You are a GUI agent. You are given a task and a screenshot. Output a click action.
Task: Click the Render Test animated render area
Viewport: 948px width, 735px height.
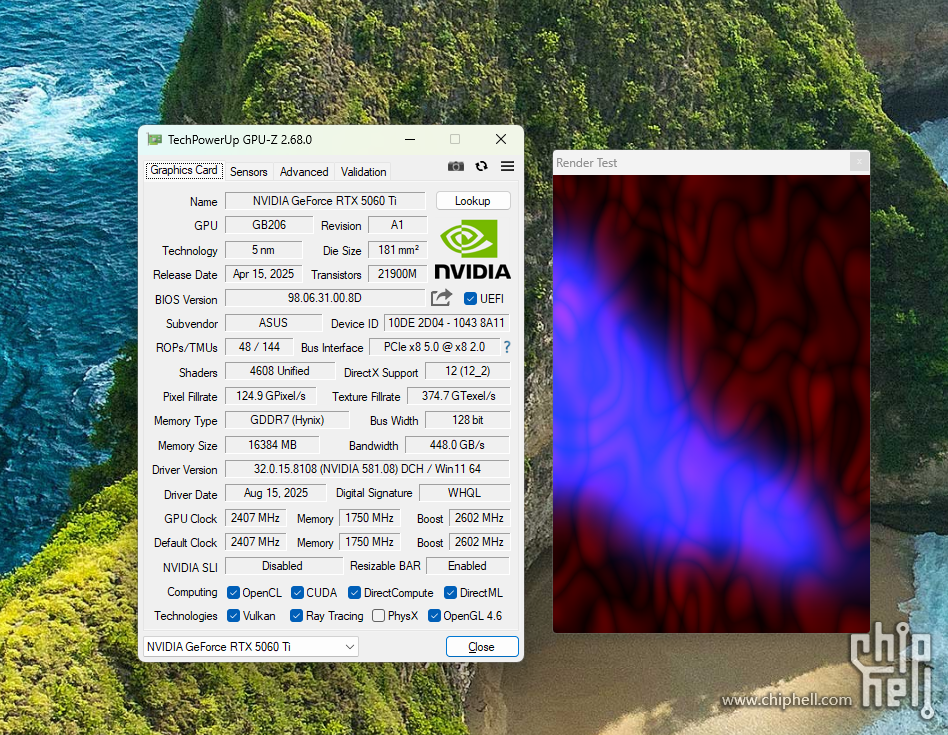[712, 404]
